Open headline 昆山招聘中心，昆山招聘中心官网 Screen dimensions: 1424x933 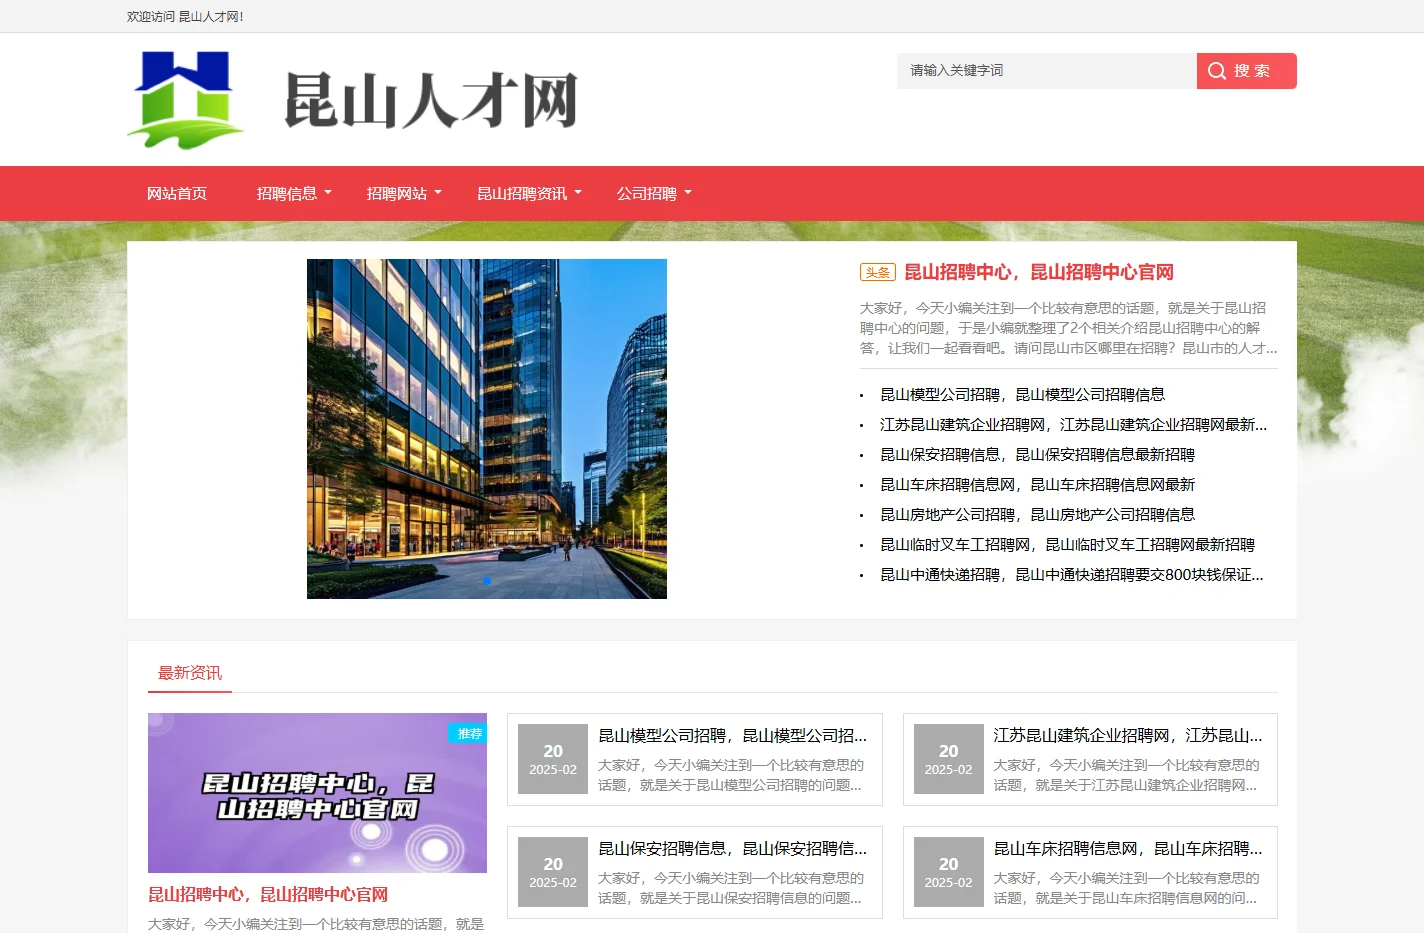tap(1039, 272)
